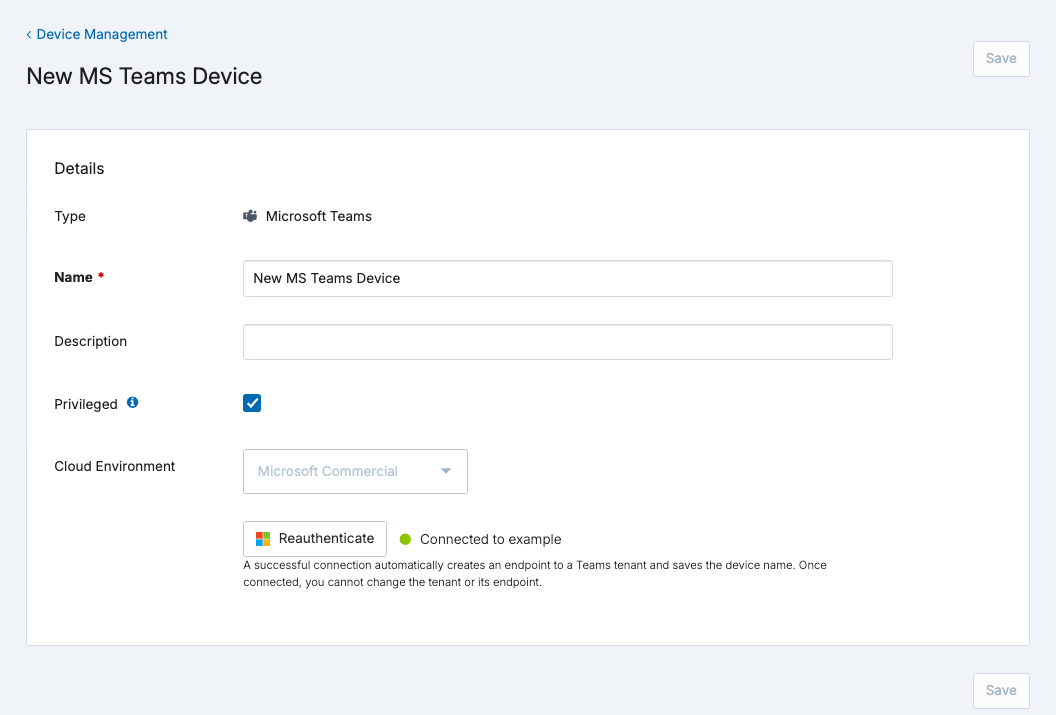Show the Privileged info tooltip icon
This screenshot has width=1056, height=715.
point(133,403)
